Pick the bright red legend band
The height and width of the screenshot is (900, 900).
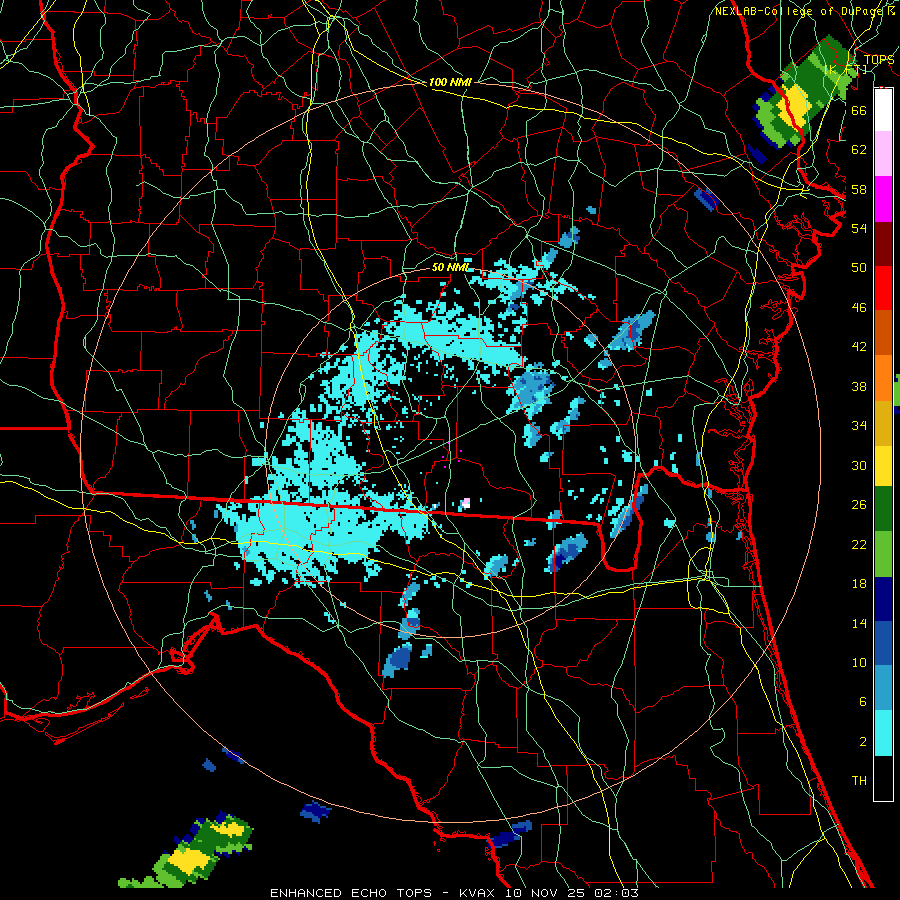coord(883,288)
